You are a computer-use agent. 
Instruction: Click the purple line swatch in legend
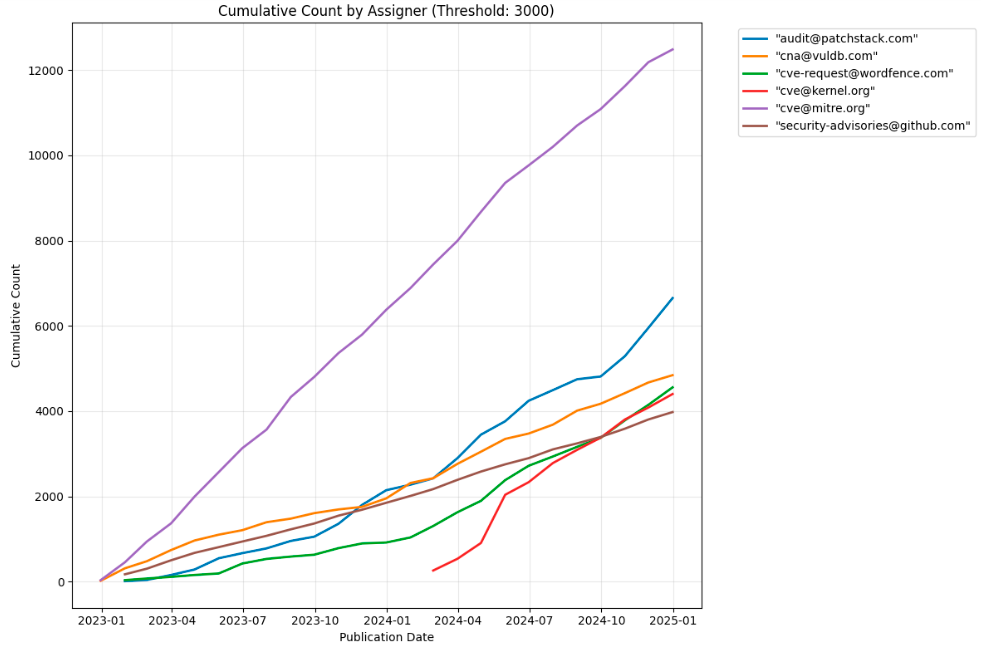tap(755, 108)
